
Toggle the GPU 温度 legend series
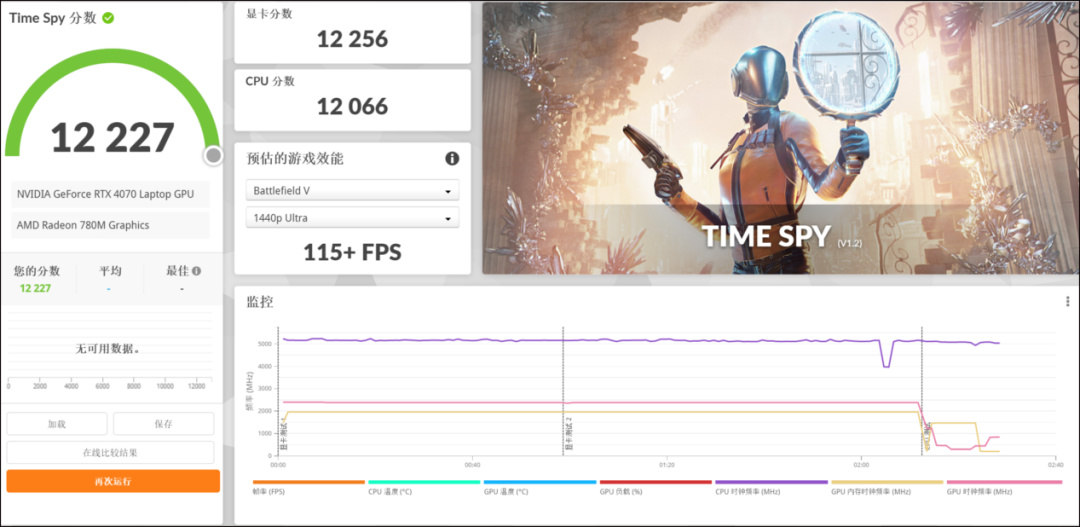pyautogui.click(x=540, y=488)
